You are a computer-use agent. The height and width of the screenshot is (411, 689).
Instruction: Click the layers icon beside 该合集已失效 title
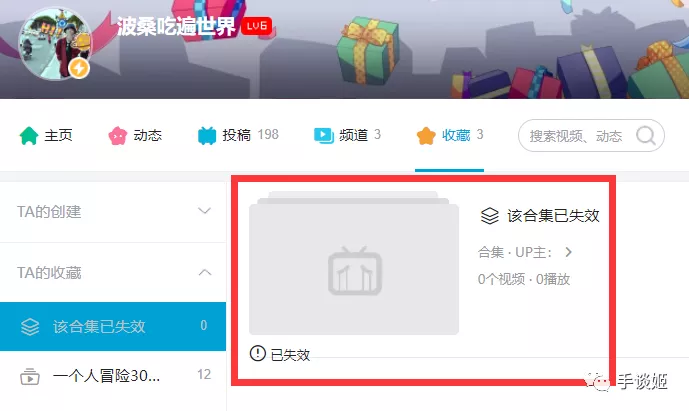tap(490, 216)
